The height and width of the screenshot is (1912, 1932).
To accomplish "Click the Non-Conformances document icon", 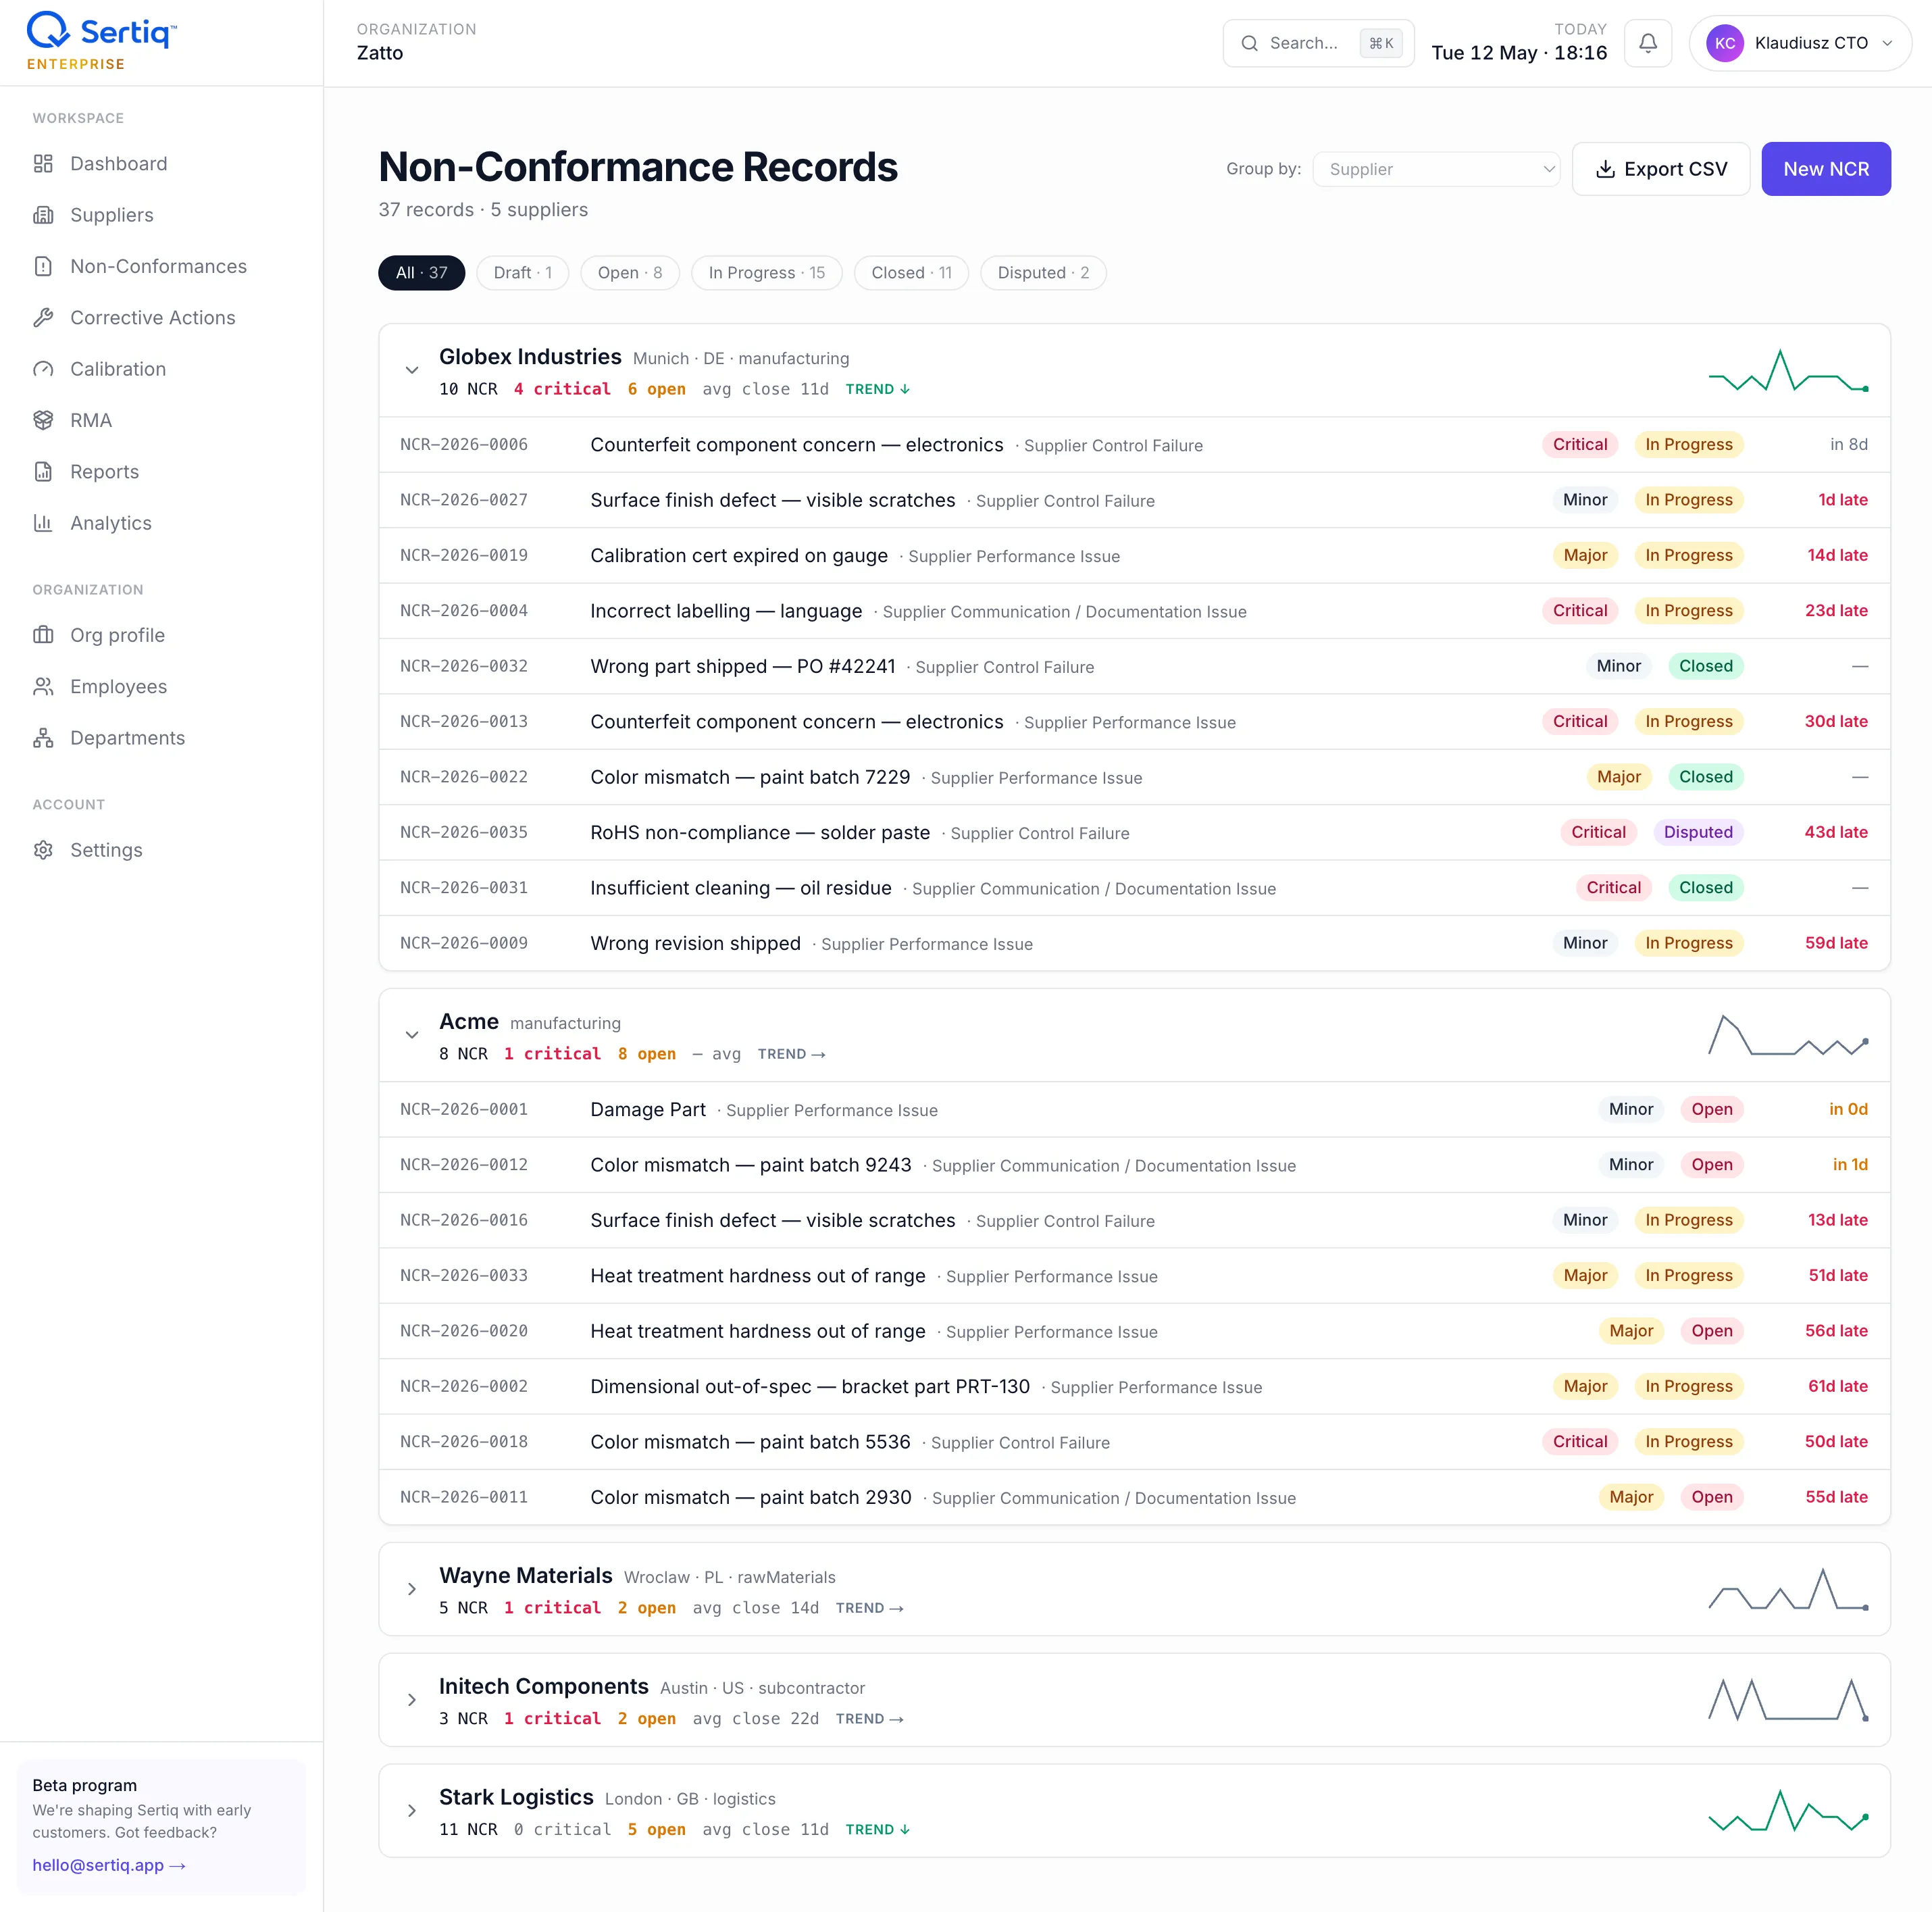I will [43, 266].
